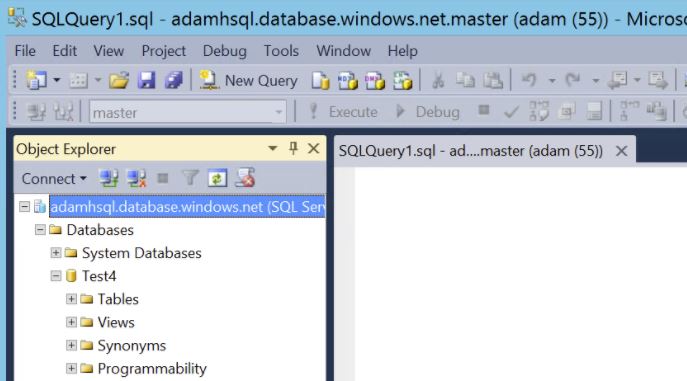
Task: Click the Parse checkmark icon
Action: tap(511, 112)
